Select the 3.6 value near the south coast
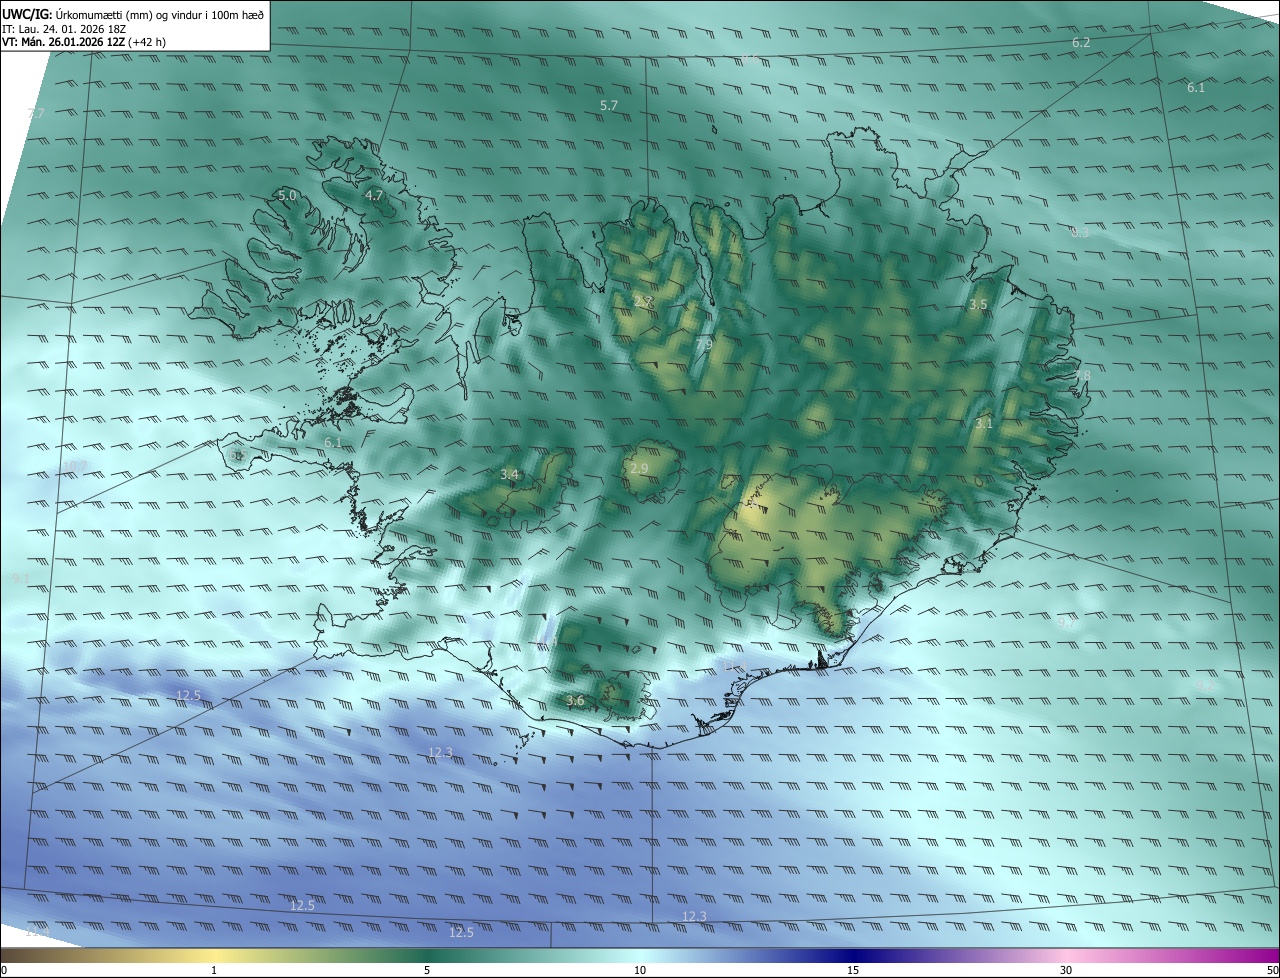This screenshot has width=1280, height=978. [575, 700]
